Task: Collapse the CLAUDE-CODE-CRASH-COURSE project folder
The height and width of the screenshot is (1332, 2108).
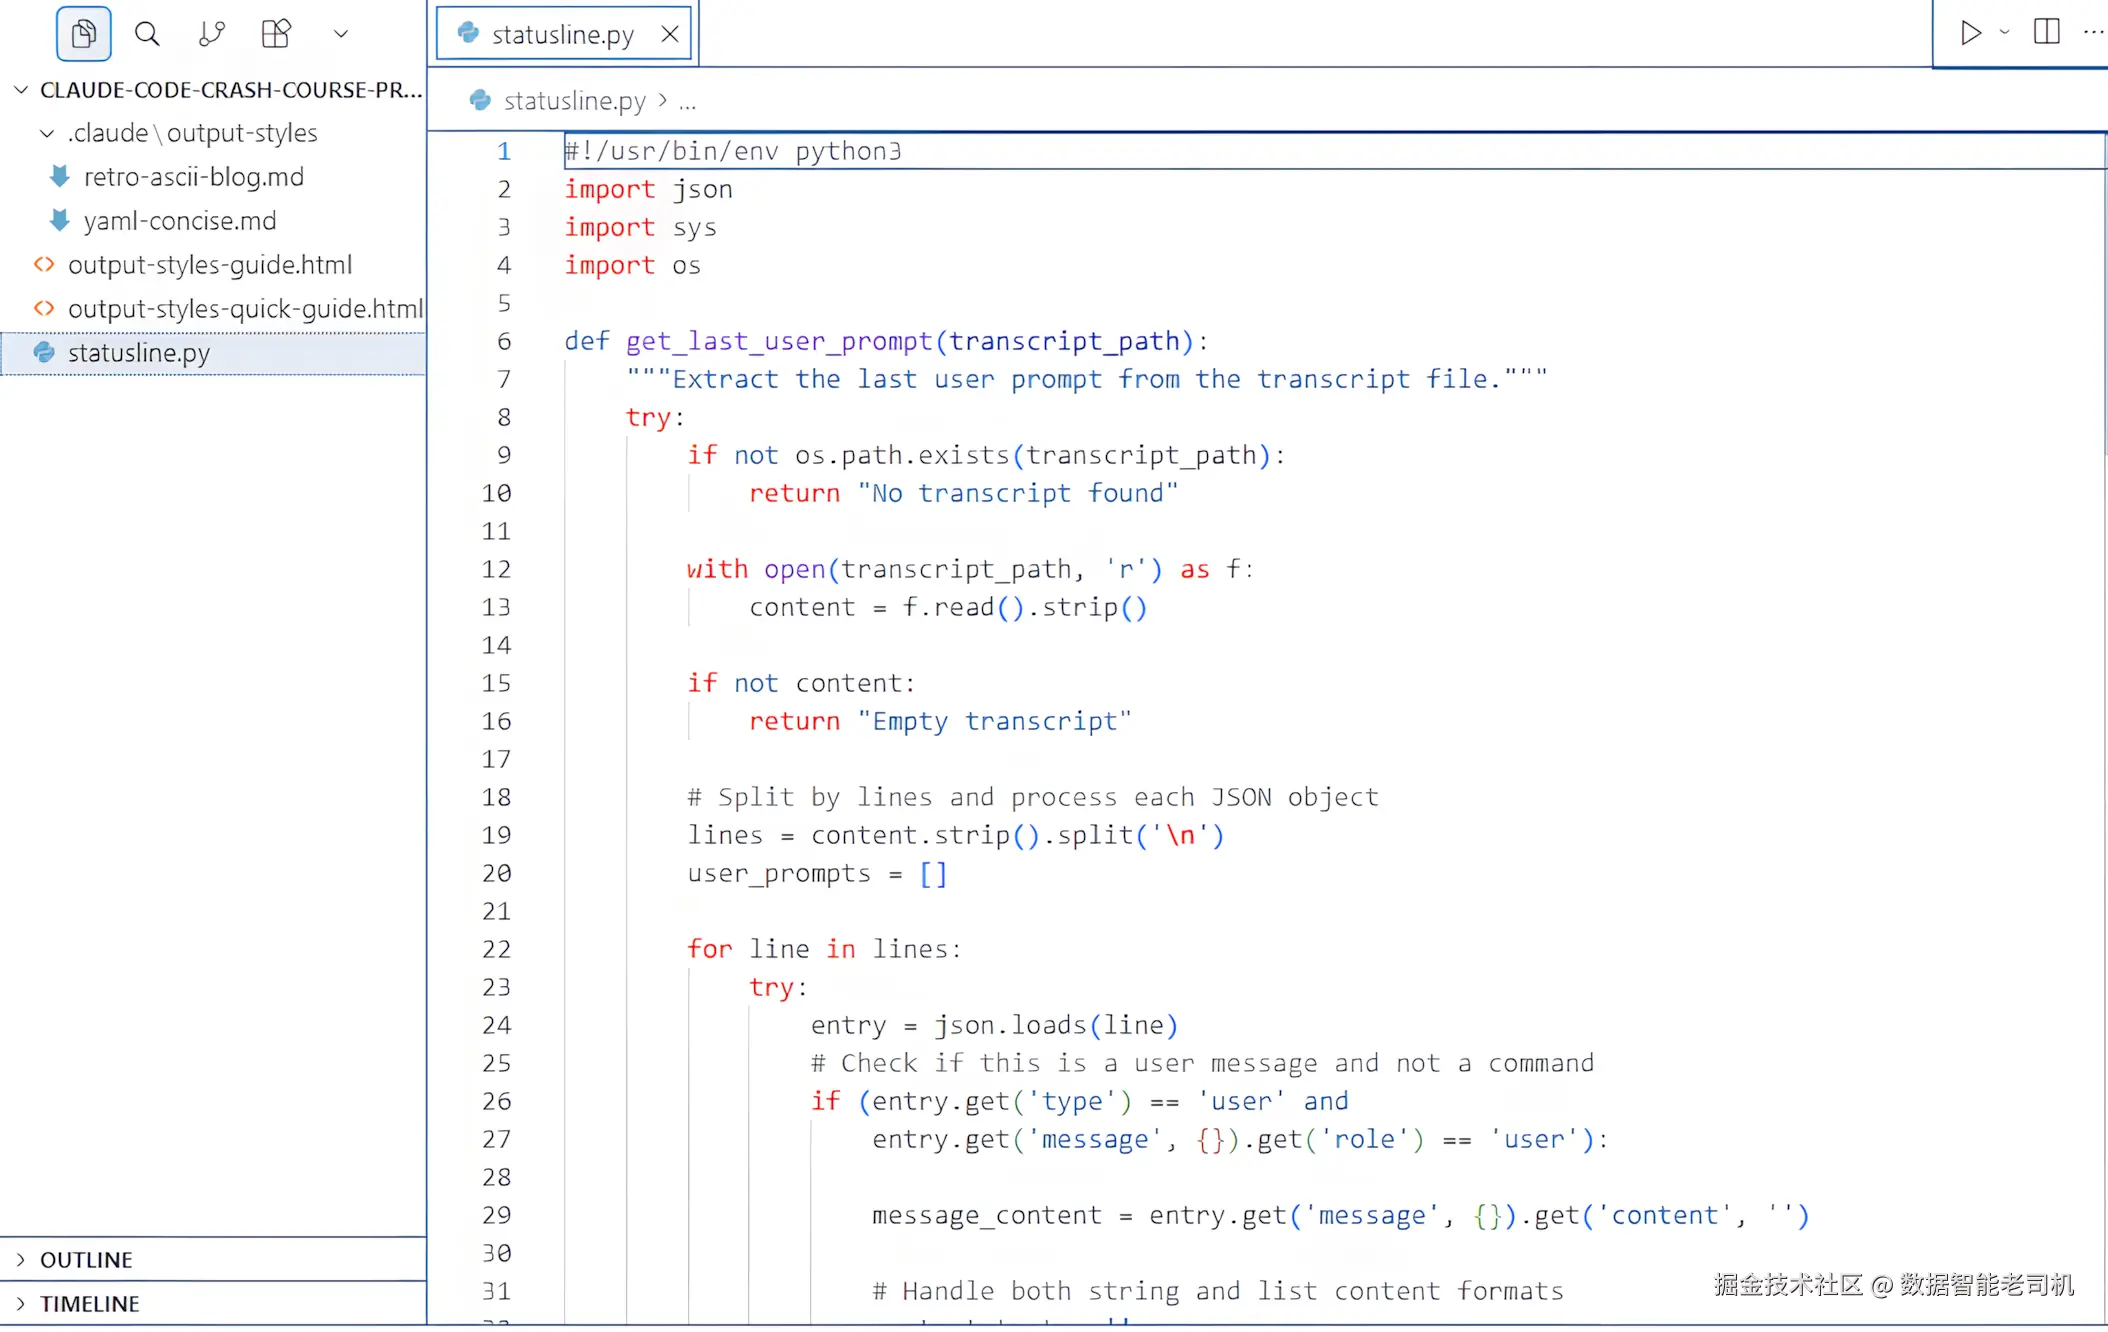Action: (x=21, y=90)
